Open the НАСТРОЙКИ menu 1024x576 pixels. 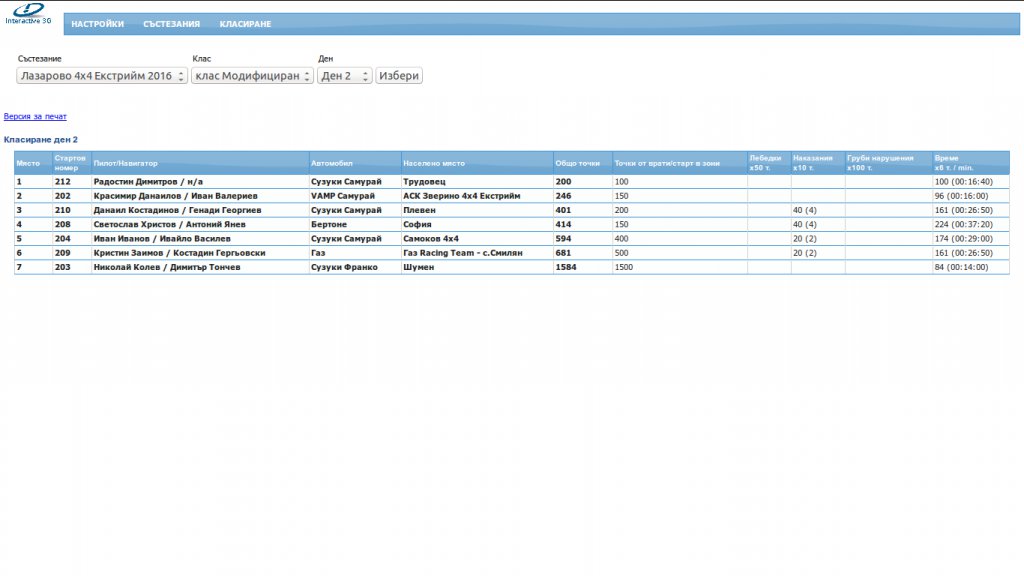[97, 24]
